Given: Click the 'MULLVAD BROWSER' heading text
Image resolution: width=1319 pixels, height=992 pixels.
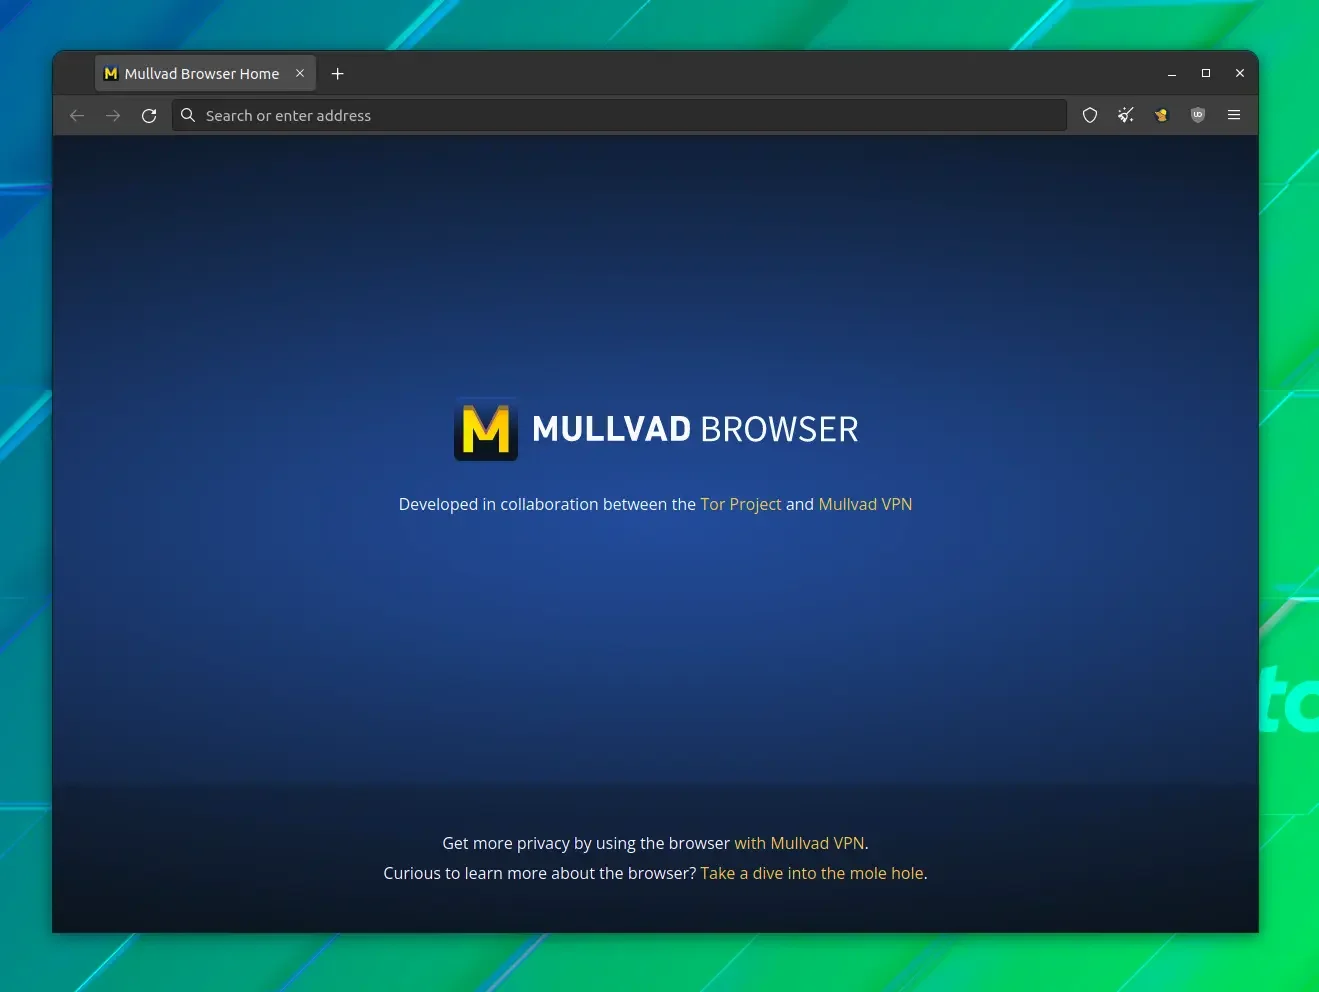Looking at the screenshot, I should coord(695,429).
